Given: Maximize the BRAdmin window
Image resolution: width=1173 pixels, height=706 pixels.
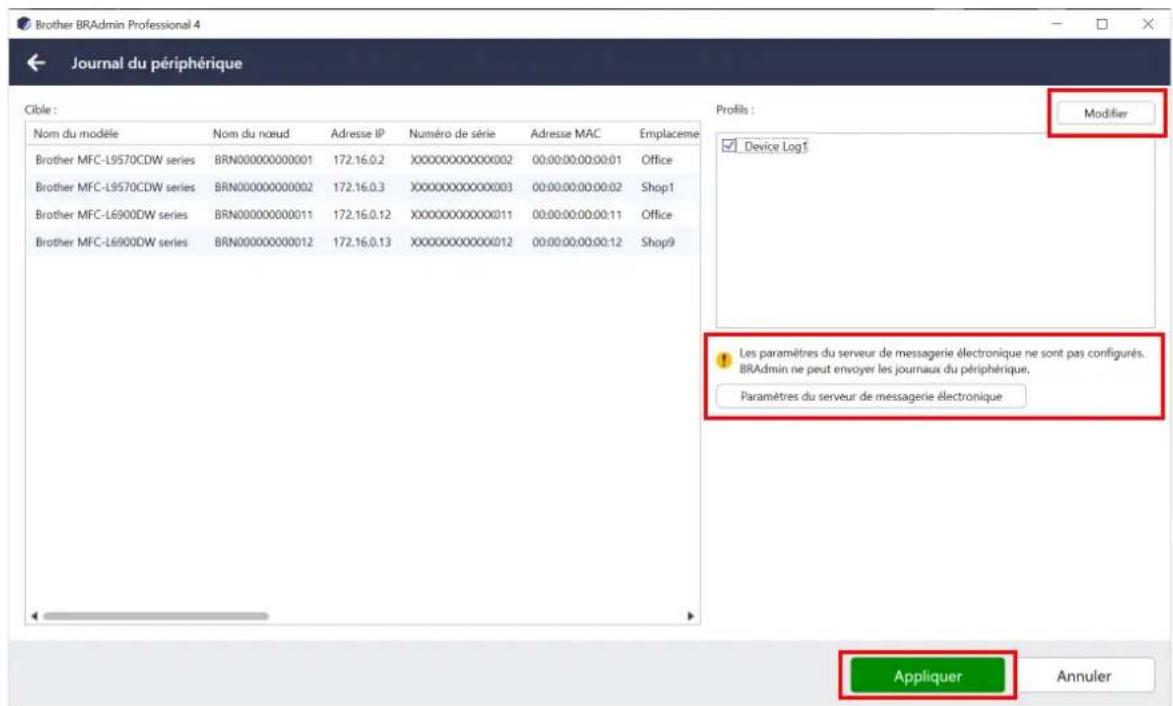Looking at the screenshot, I should coord(1102,24).
